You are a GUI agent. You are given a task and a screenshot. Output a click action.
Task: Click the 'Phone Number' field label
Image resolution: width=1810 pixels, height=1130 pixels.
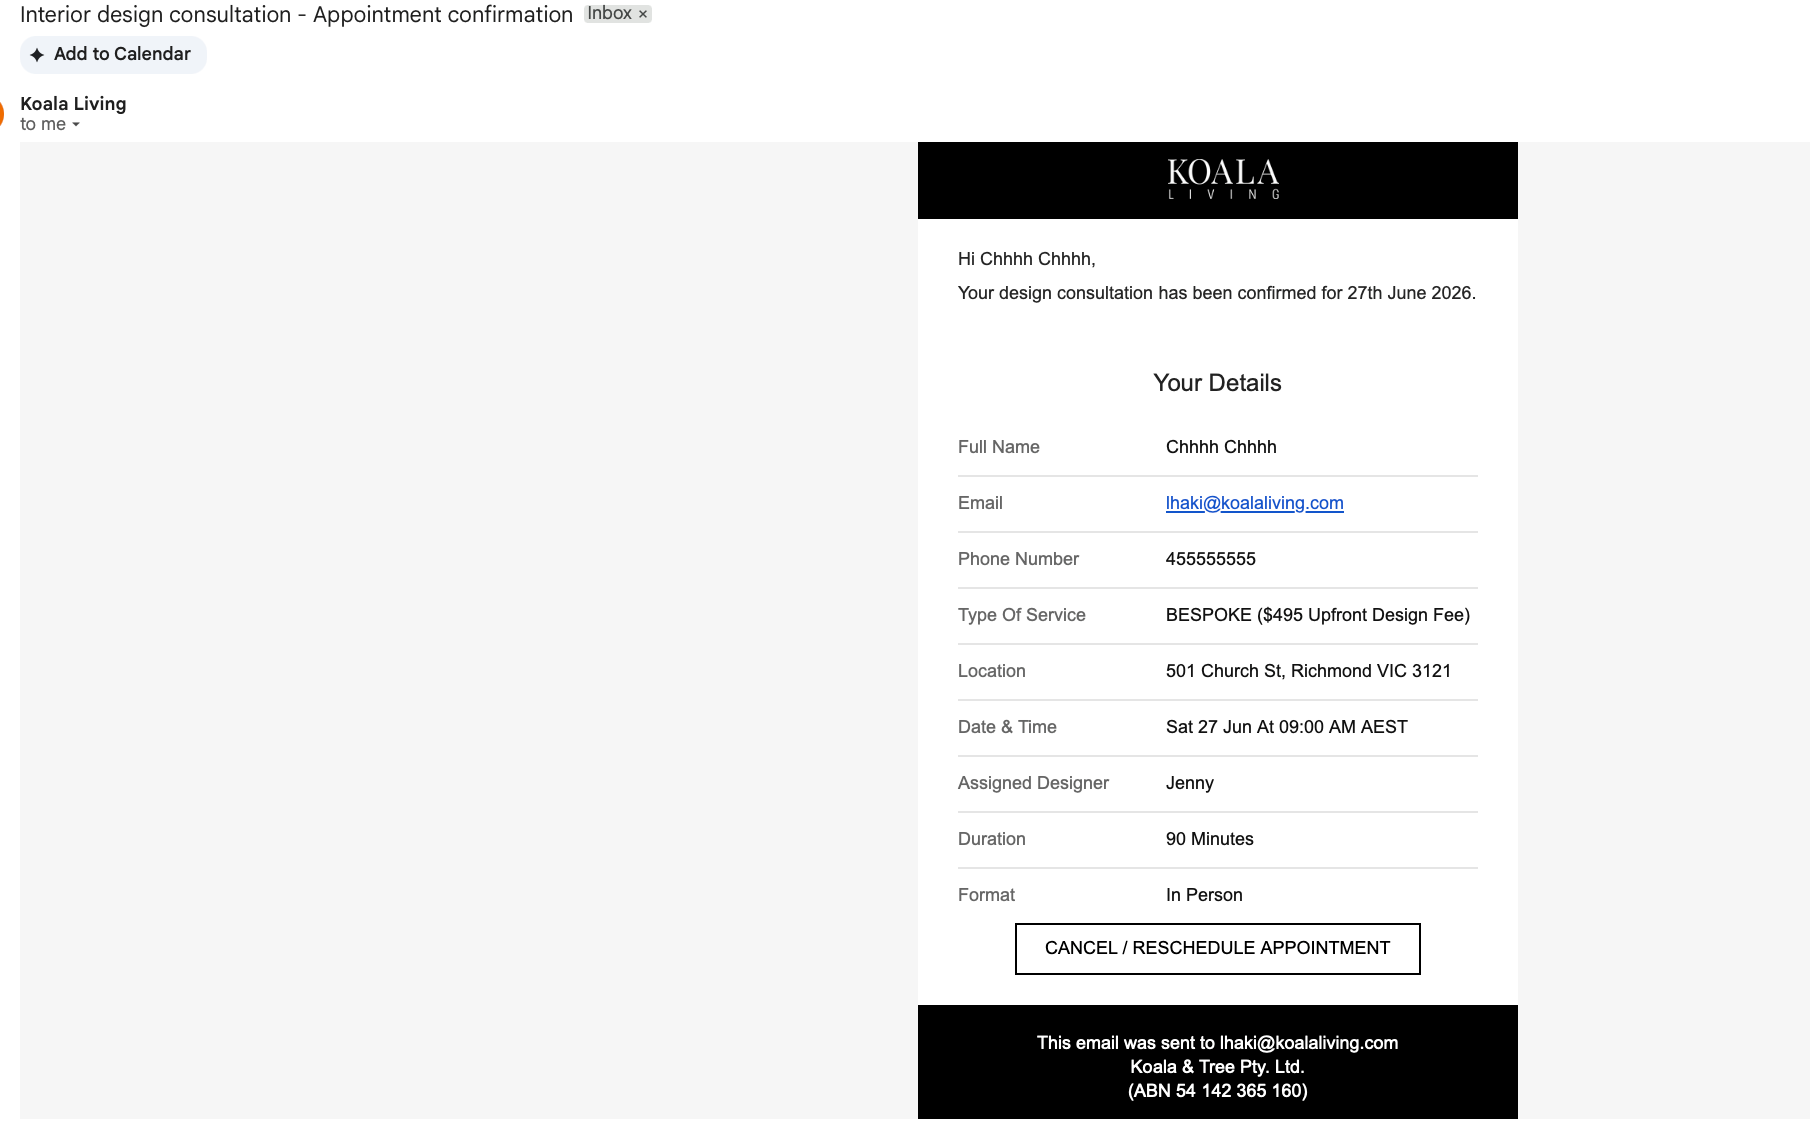[1018, 559]
